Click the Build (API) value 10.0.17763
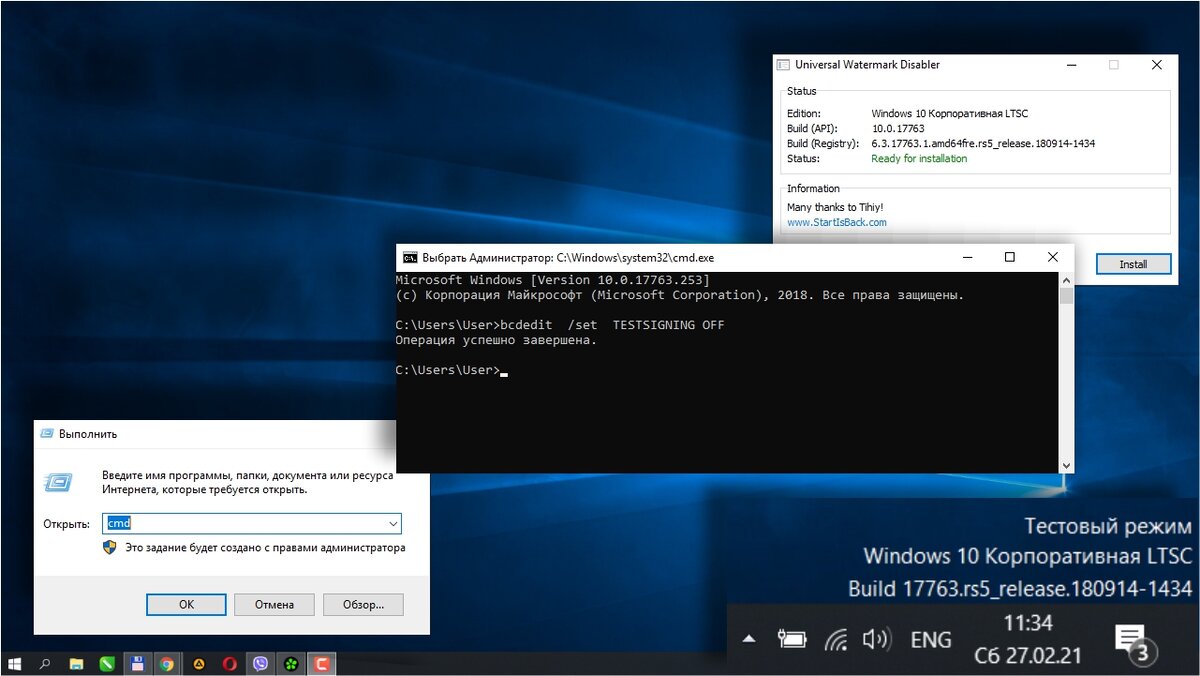Image resolution: width=1200 pixels, height=676 pixels. [898, 128]
